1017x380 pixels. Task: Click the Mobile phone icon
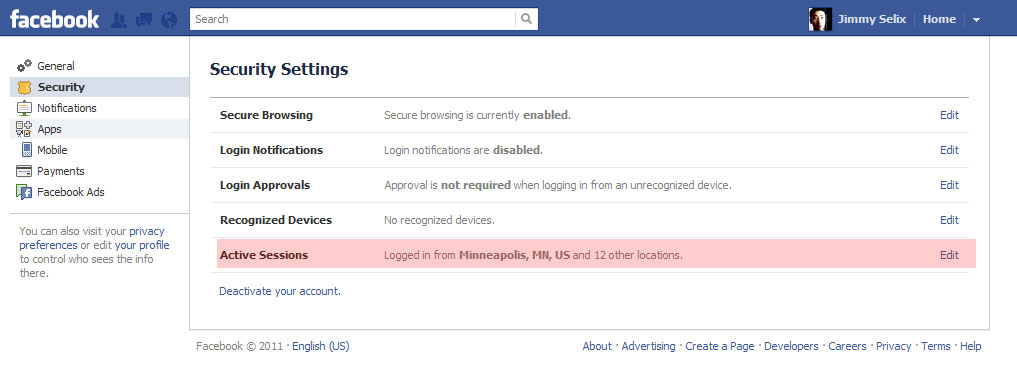[x=27, y=150]
